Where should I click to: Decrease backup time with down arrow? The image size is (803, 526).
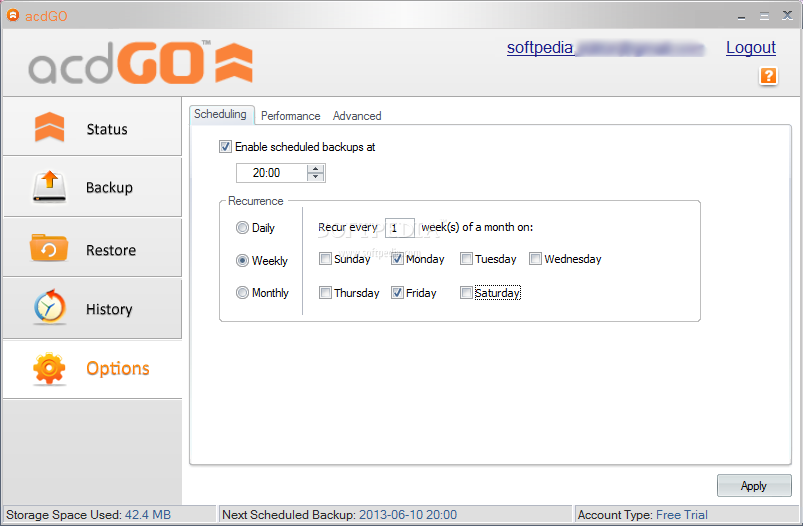pos(315,177)
